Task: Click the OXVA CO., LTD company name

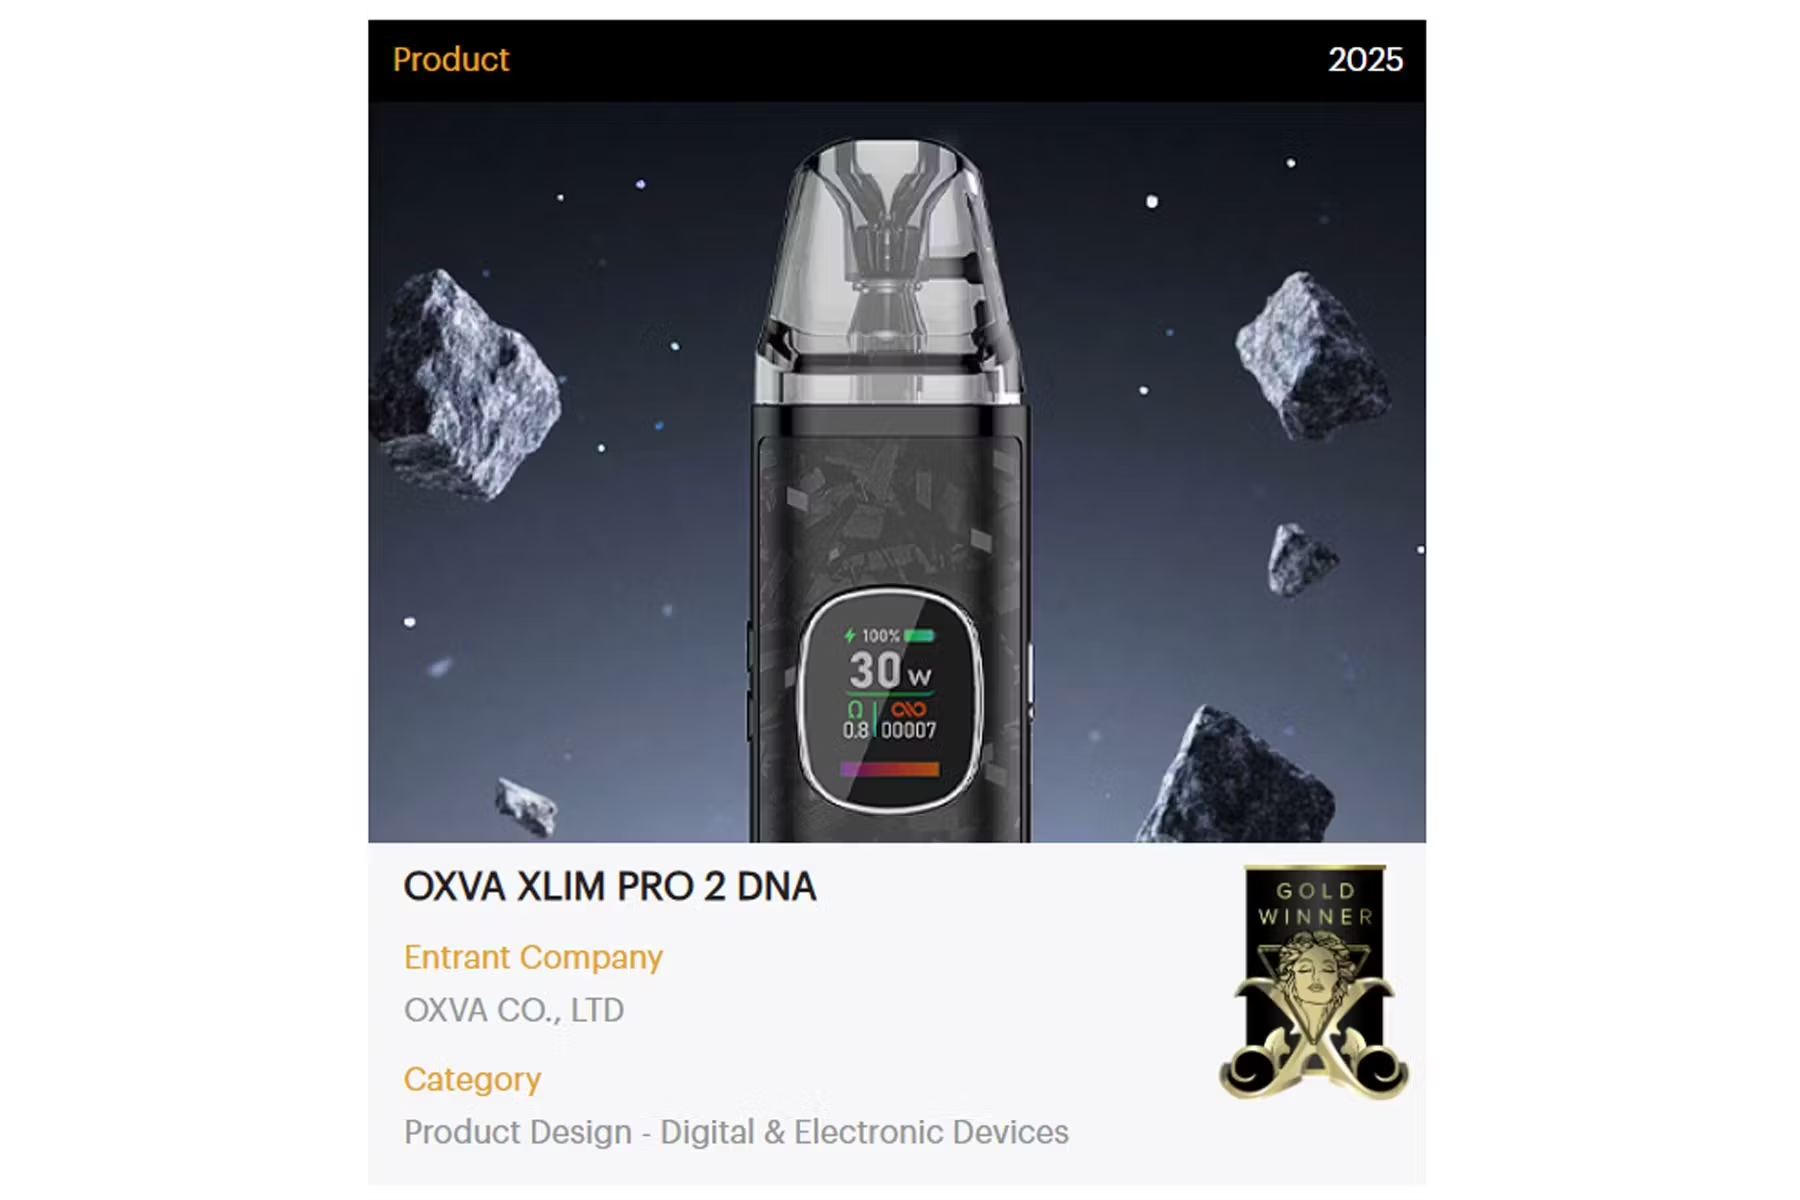Action: point(514,1010)
